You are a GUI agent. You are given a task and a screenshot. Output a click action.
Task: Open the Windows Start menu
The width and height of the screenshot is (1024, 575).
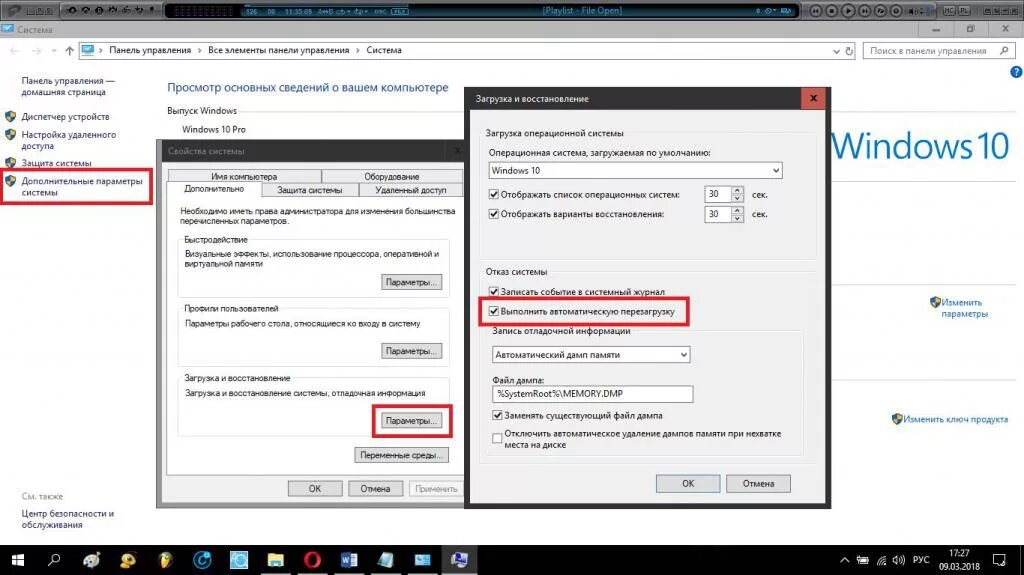18,560
